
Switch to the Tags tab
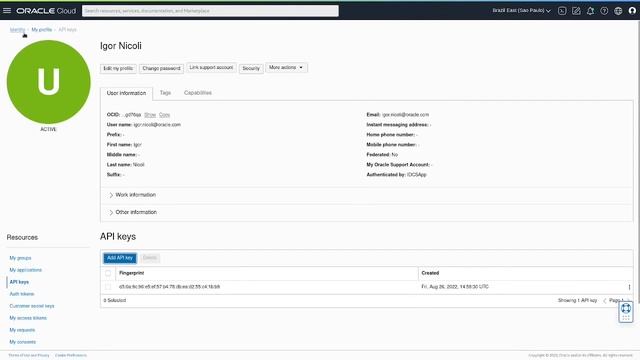coord(165,93)
